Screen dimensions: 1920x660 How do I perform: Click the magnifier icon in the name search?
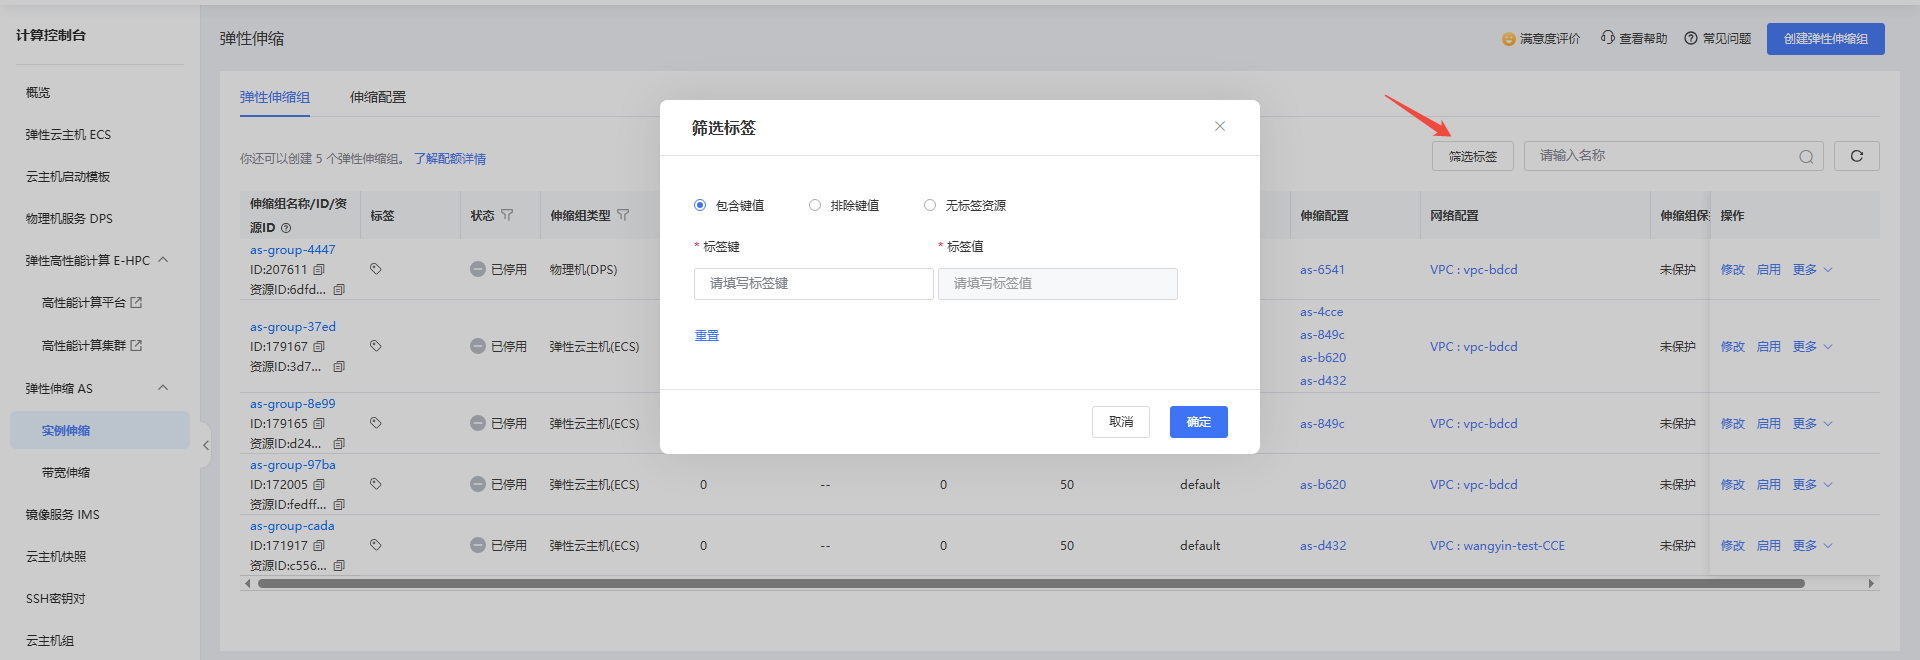pos(1806,157)
